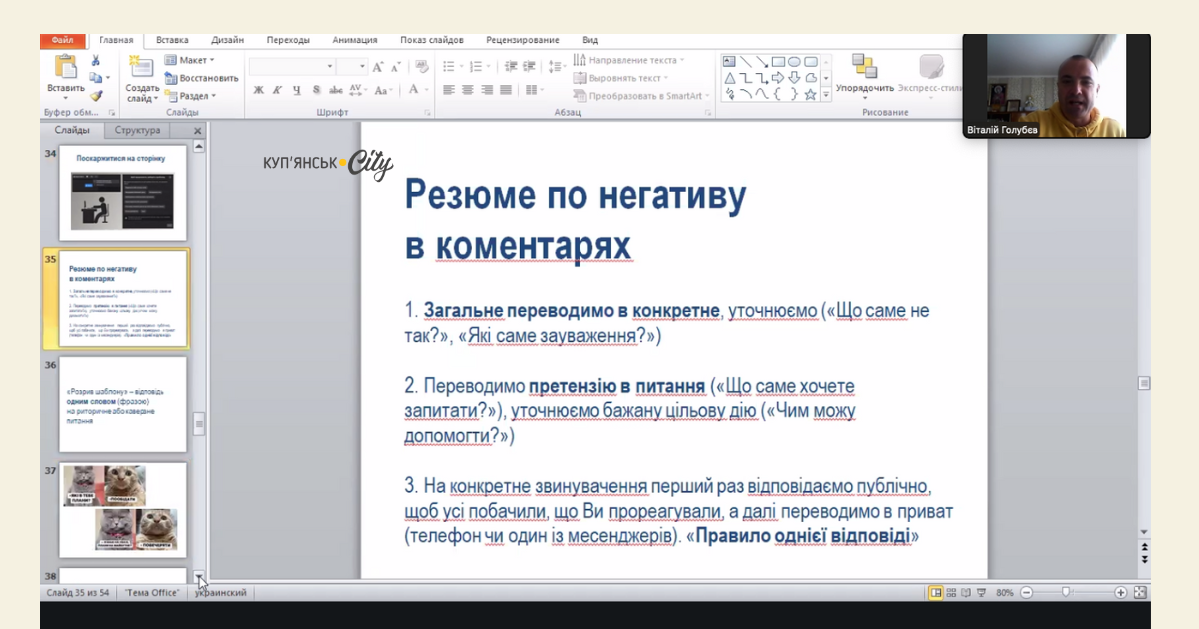Toggle italic К formatting
Image resolution: width=1199 pixels, height=629 pixels.
coord(278,90)
